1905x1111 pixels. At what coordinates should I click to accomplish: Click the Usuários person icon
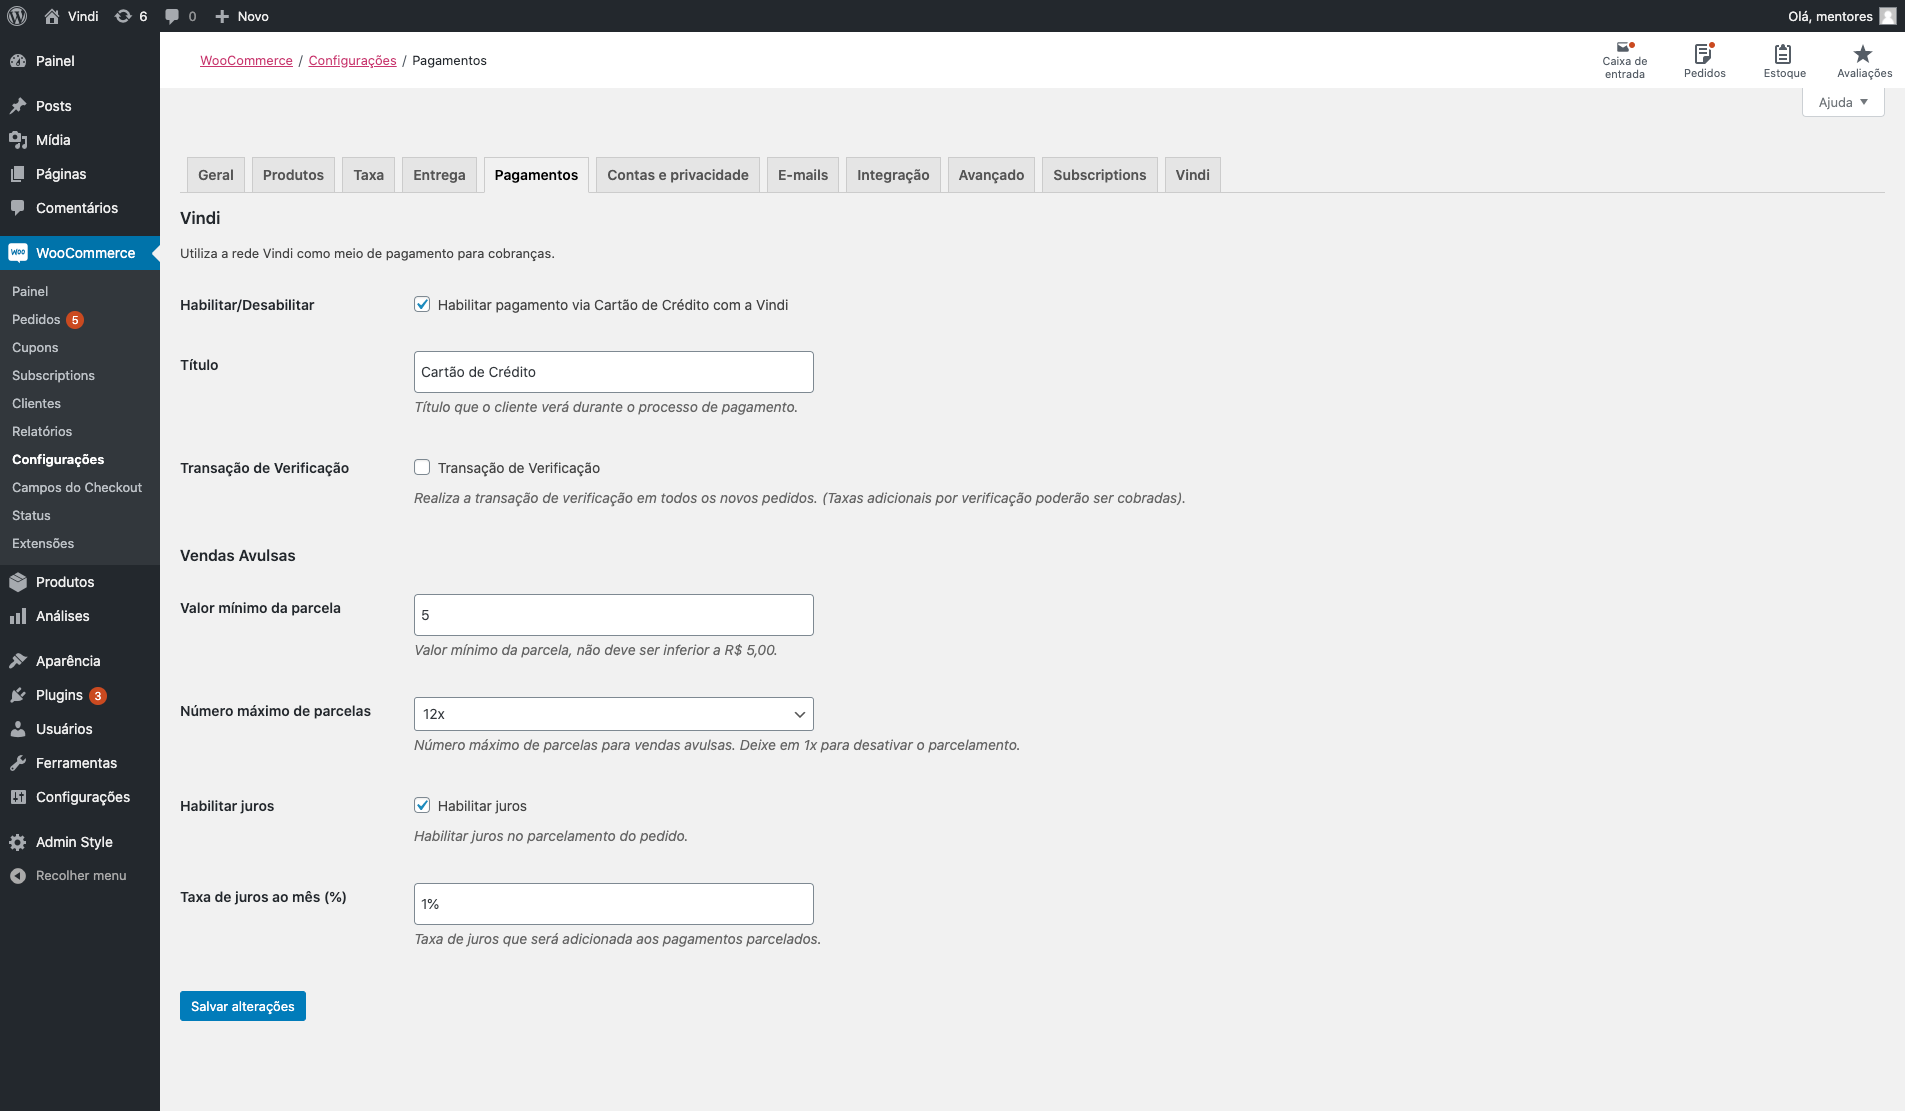(x=18, y=729)
